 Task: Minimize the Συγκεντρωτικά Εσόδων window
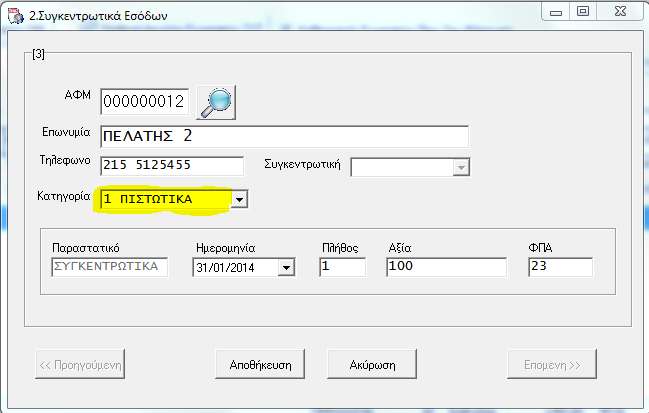pyautogui.click(x=555, y=12)
